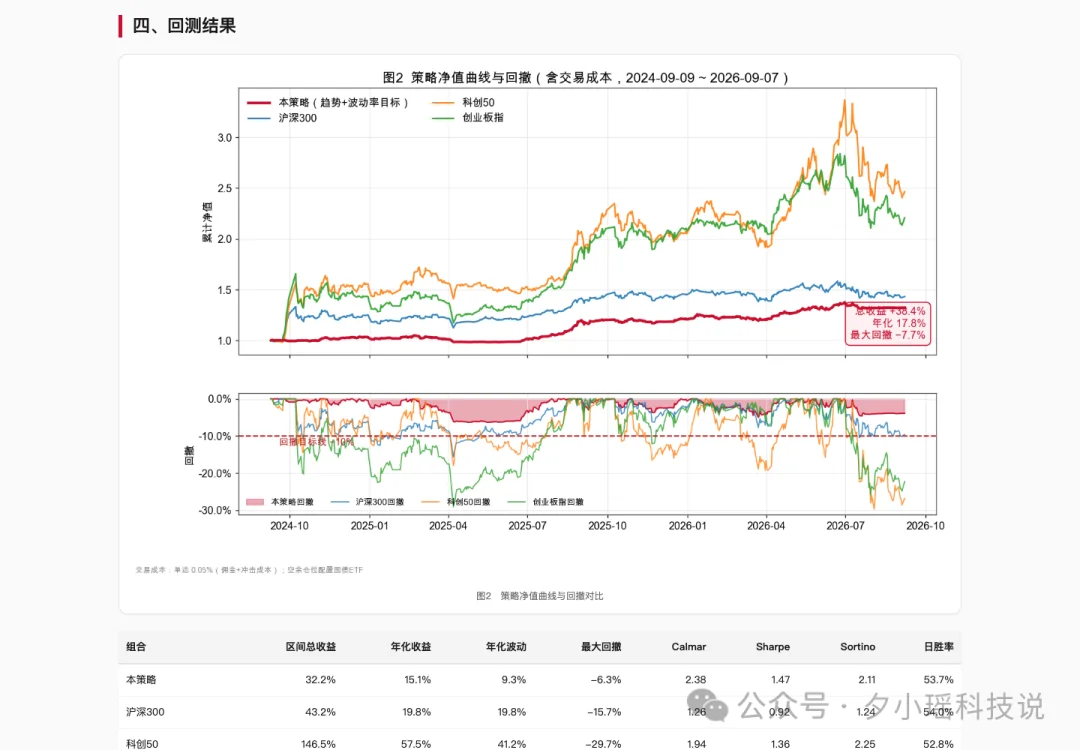Image resolution: width=1080 pixels, height=750 pixels.
Task: Click legend label 创业板指回撤
Action: pyautogui.click(x=558, y=502)
